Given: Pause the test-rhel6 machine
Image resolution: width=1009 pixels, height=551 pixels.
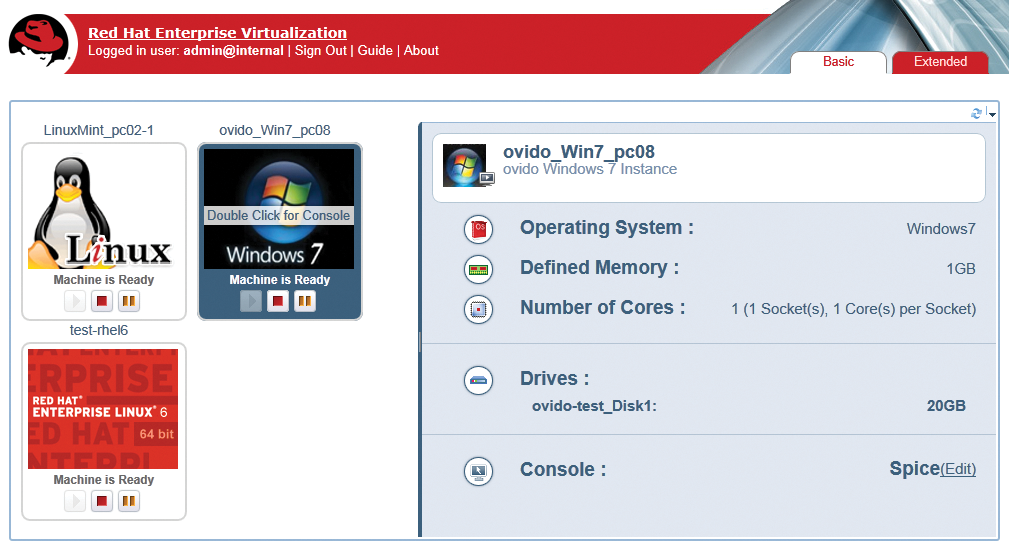Looking at the screenshot, I should click(x=129, y=501).
